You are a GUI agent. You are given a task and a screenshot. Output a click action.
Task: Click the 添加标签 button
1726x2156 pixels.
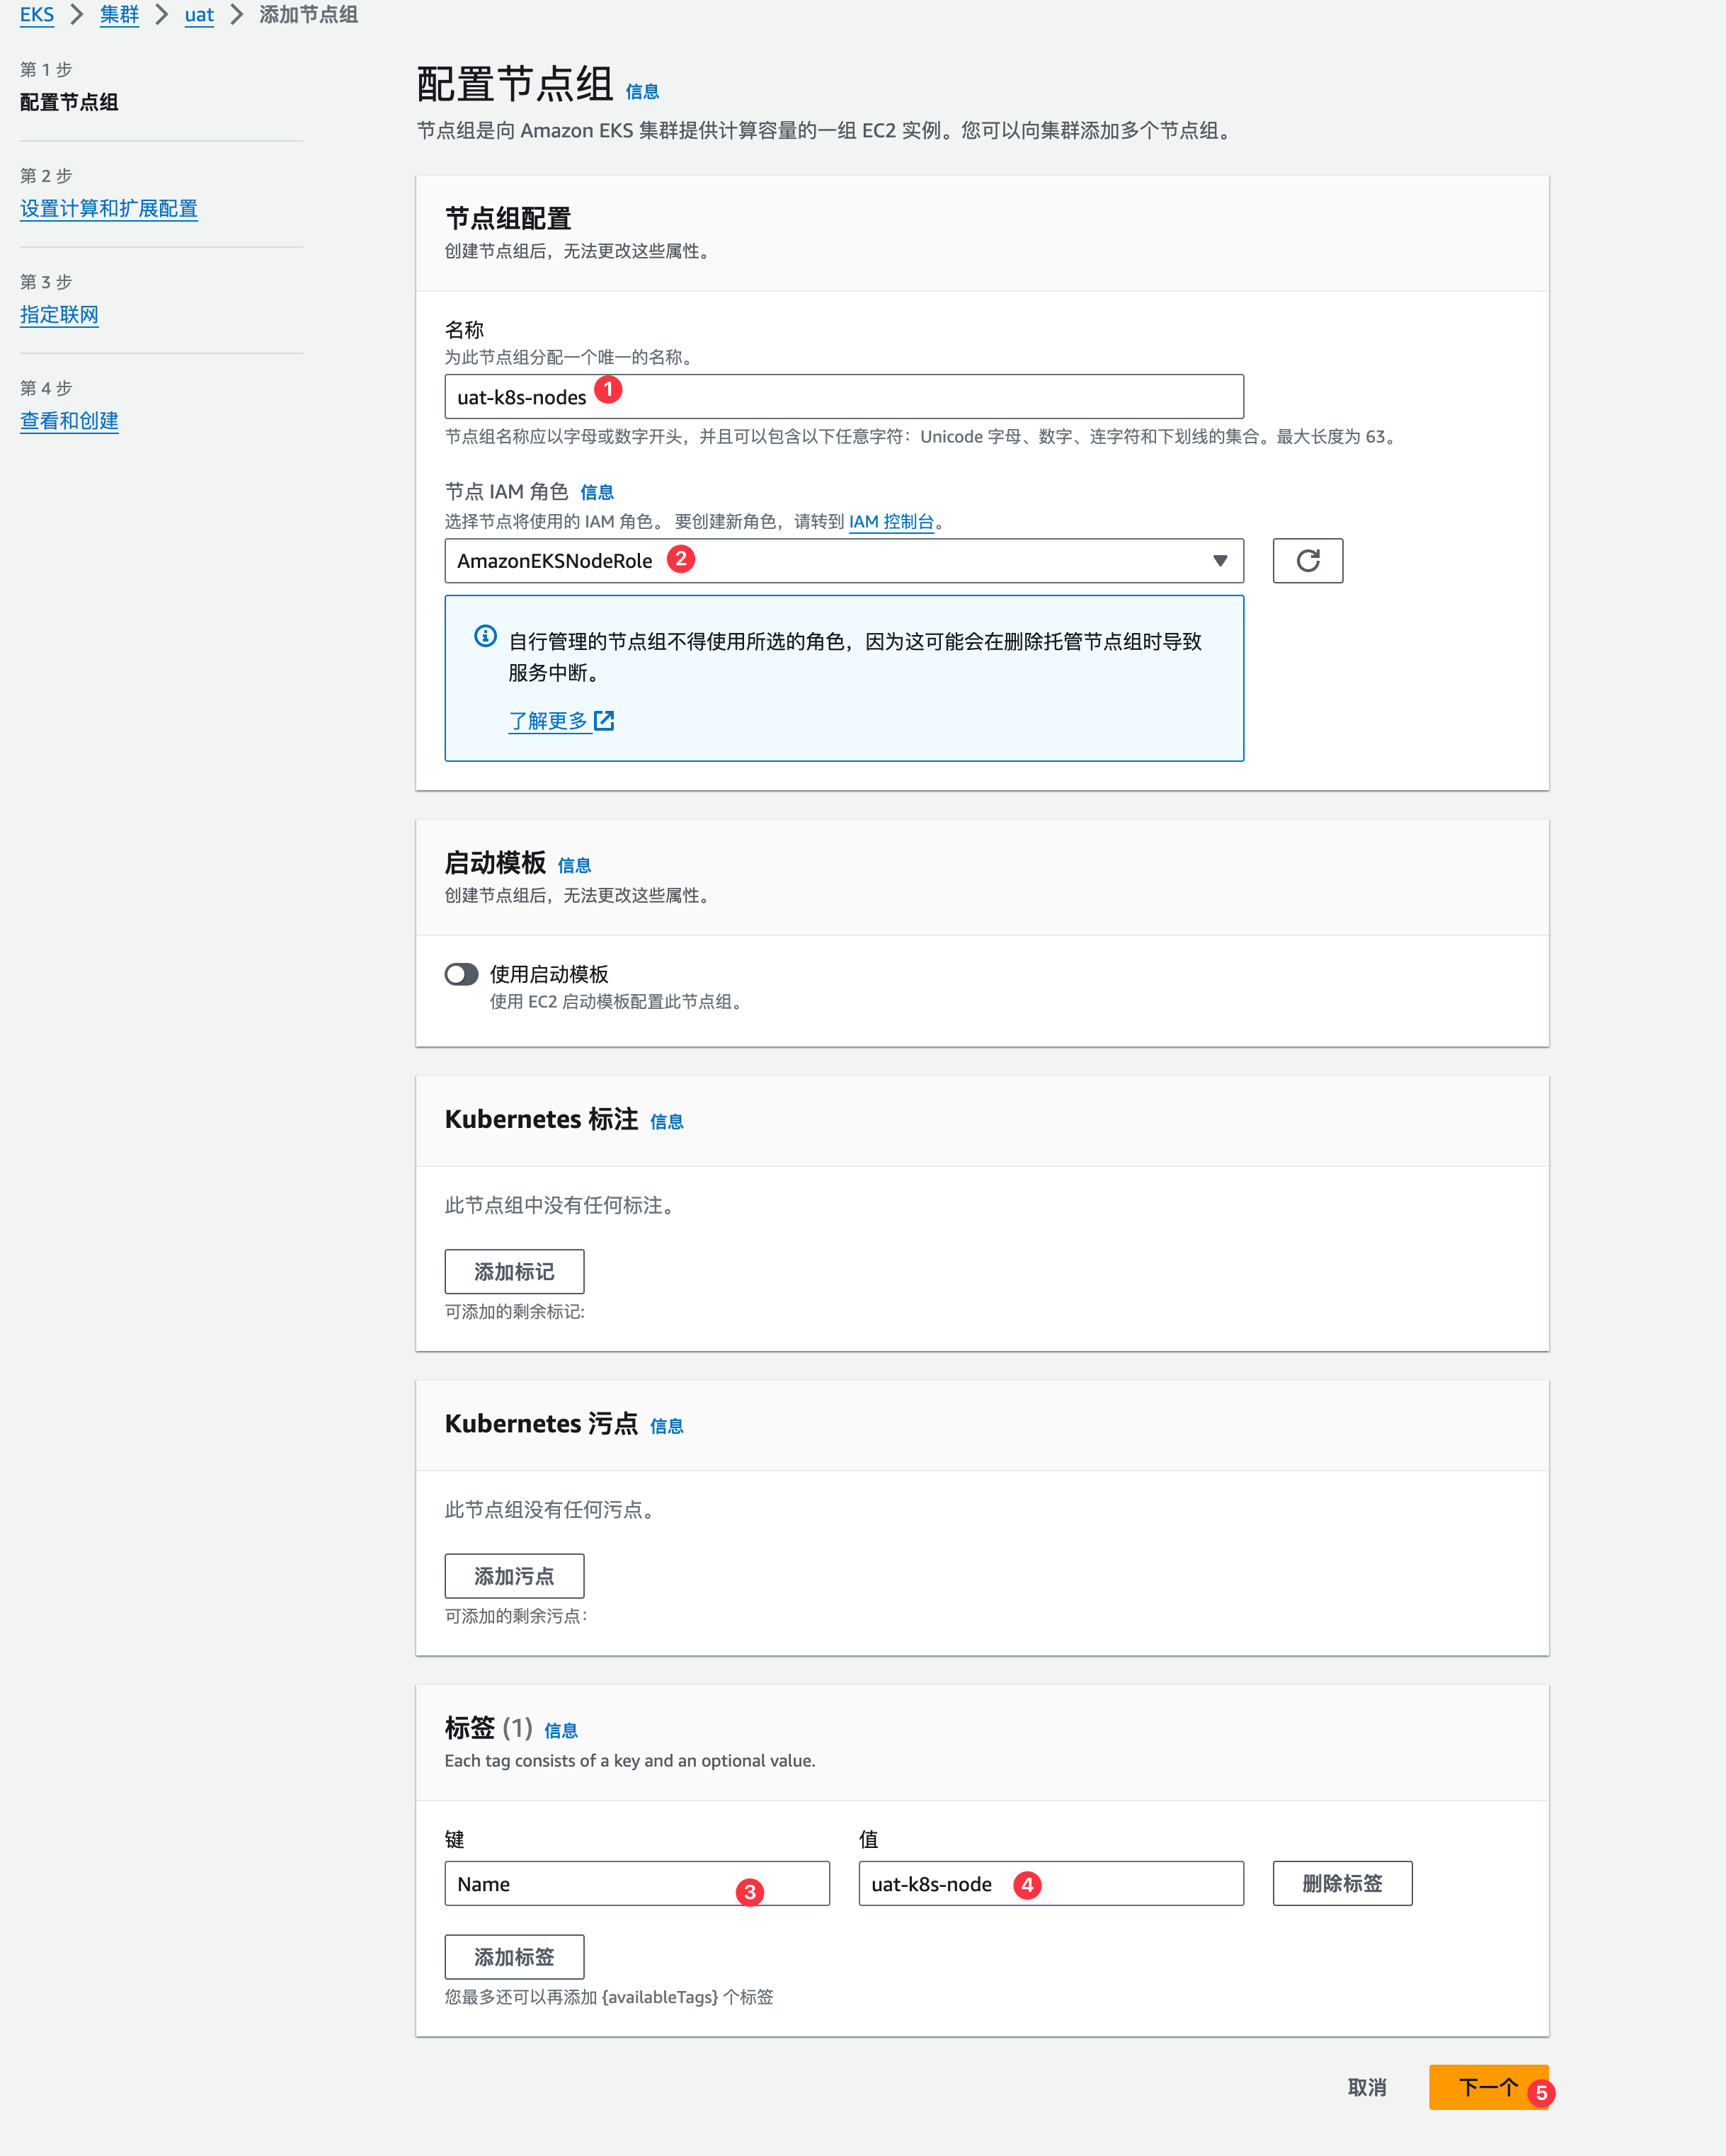(514, 1956)
